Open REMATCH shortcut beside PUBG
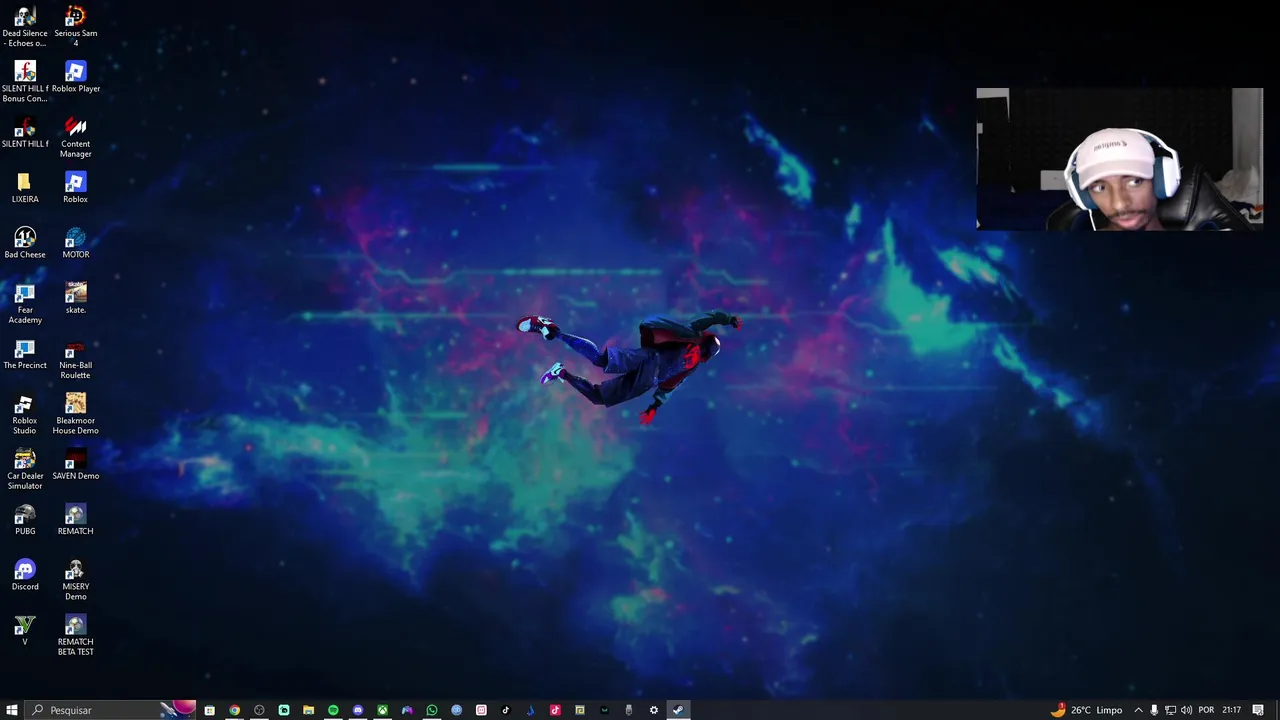This screenshot has height=720, width=1280. click(x=76, y=519)
